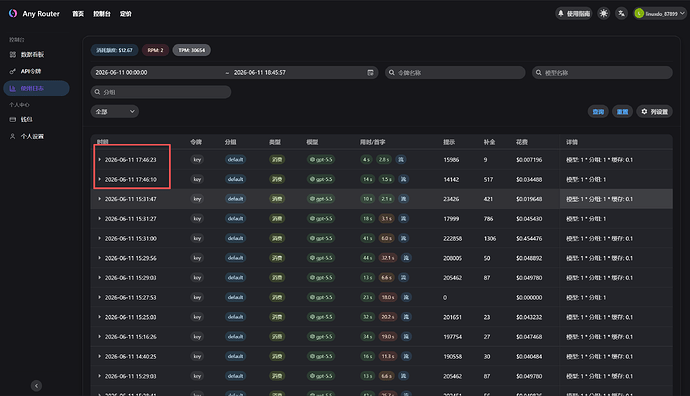Go to 控制台 in top navigation
Viewport: 690px width, 396px height.
coord(102,14)
